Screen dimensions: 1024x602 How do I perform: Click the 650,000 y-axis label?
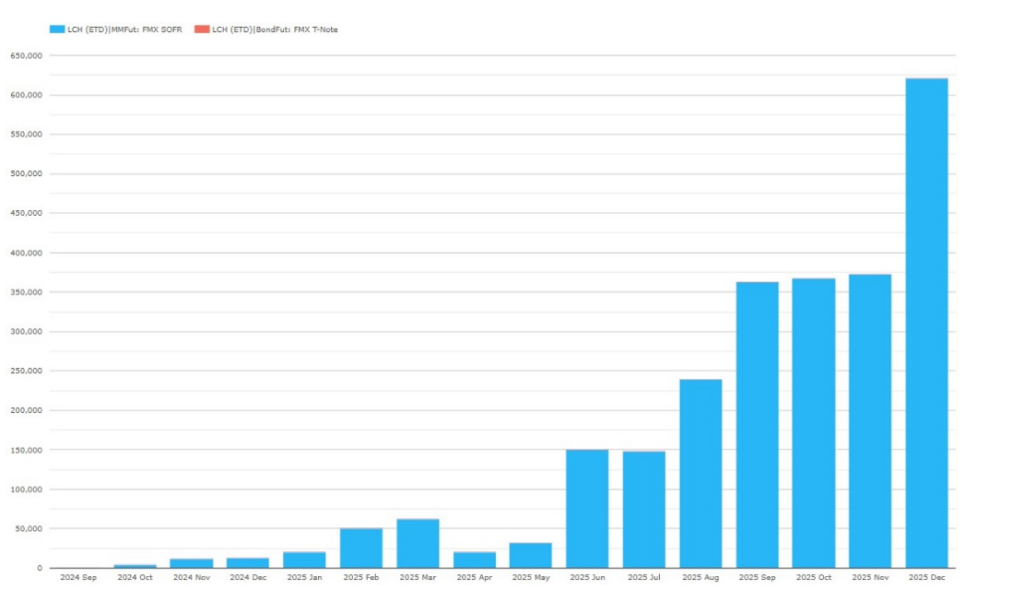click(27, 56)
